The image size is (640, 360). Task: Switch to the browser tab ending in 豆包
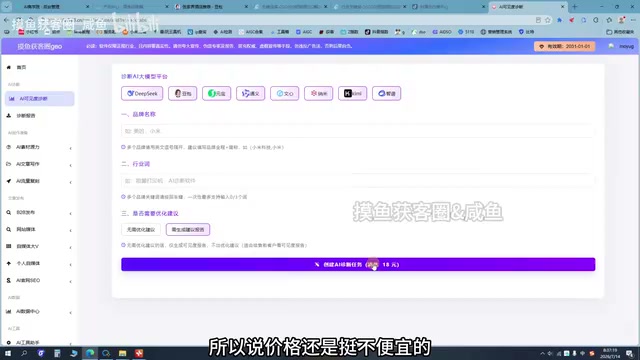[x=211, y=7]
